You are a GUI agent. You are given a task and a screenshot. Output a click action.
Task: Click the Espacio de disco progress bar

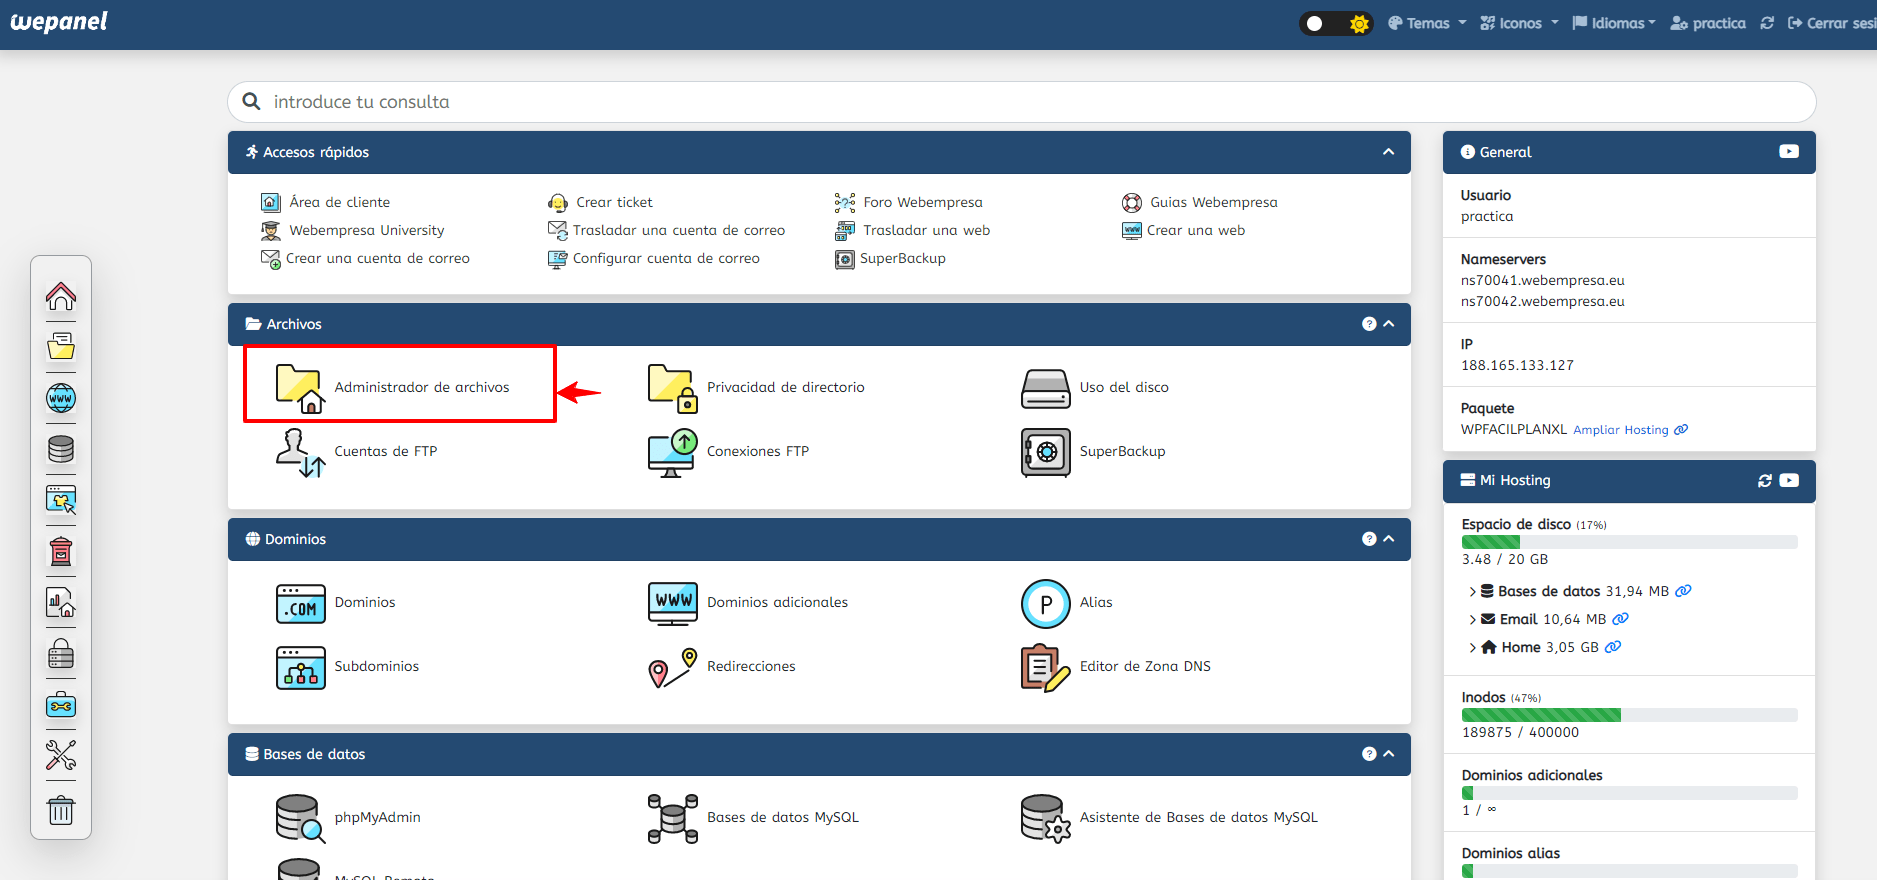pos(1629,542)
